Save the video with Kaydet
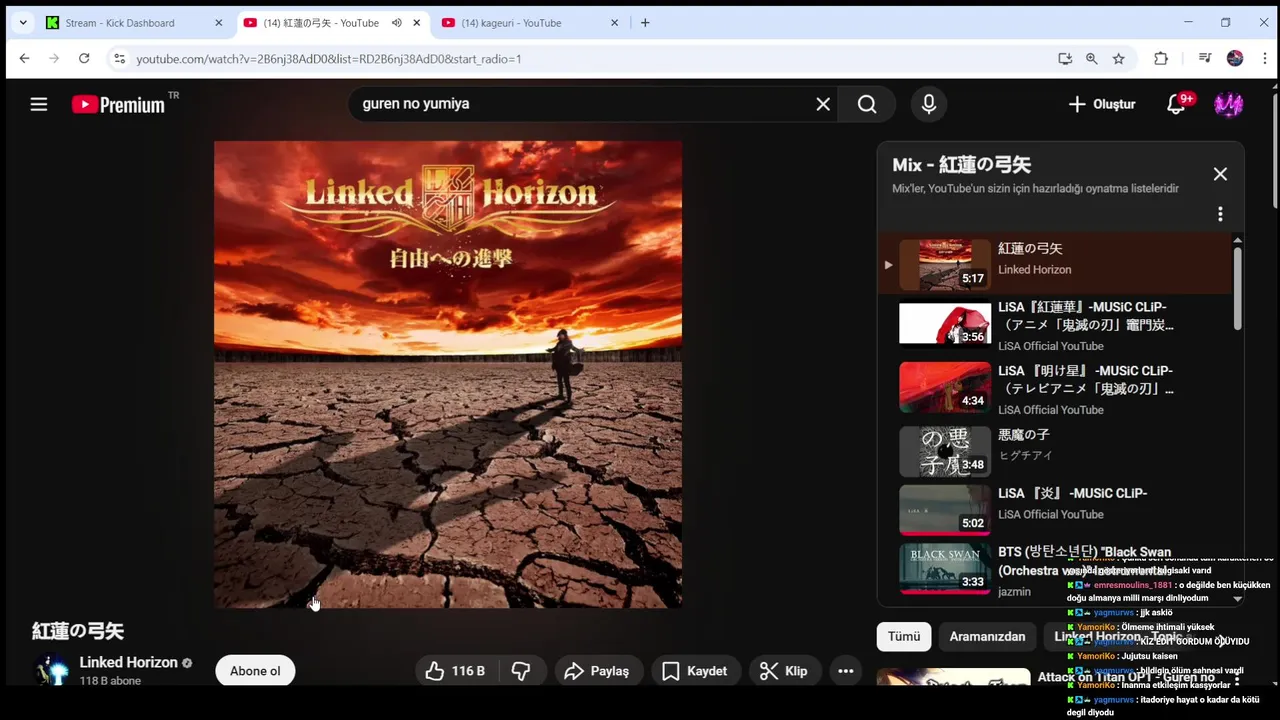Screen dimensions: 1280x720 click(695, 671)
